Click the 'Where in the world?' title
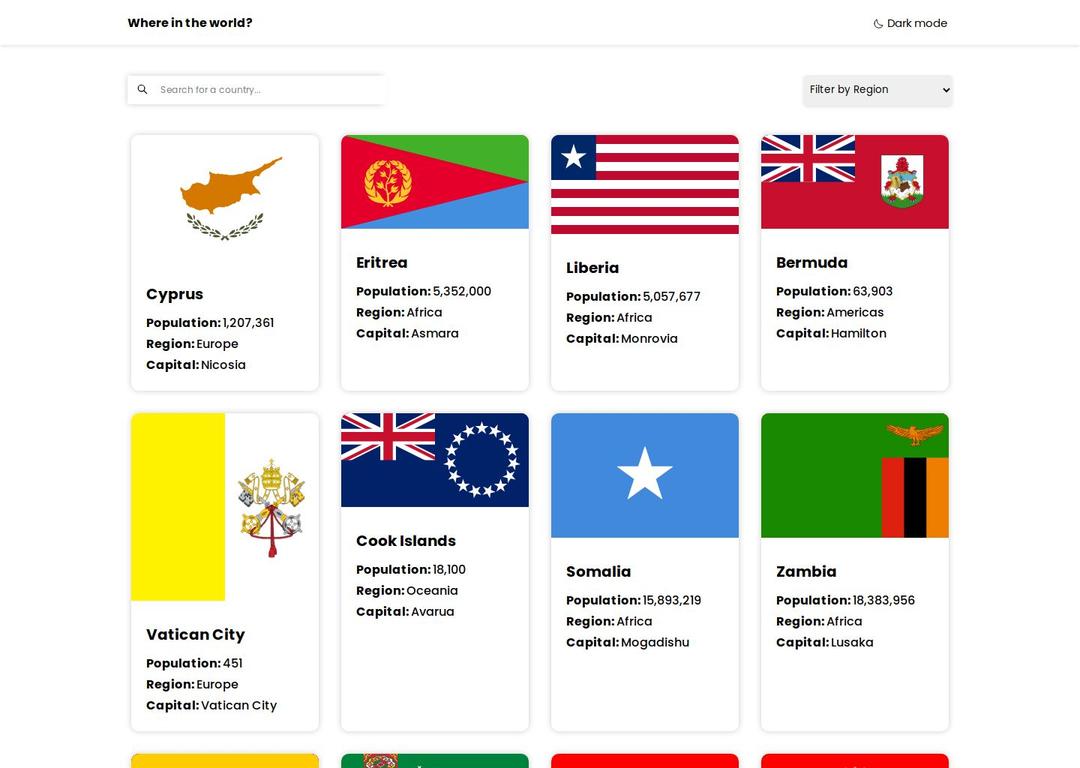 (x=190, y=23)
